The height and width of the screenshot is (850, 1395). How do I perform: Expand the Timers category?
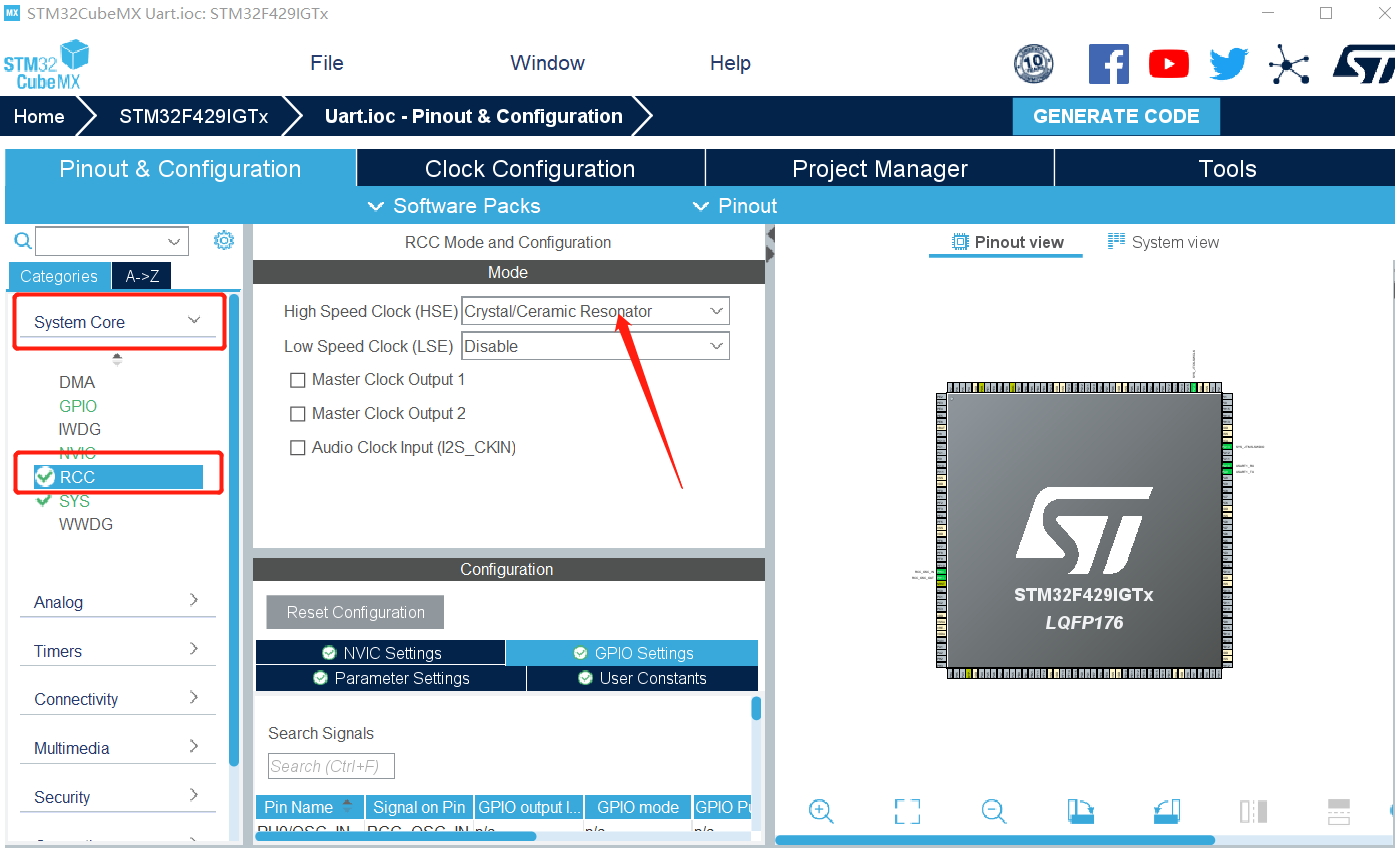[x=118, y=651]
